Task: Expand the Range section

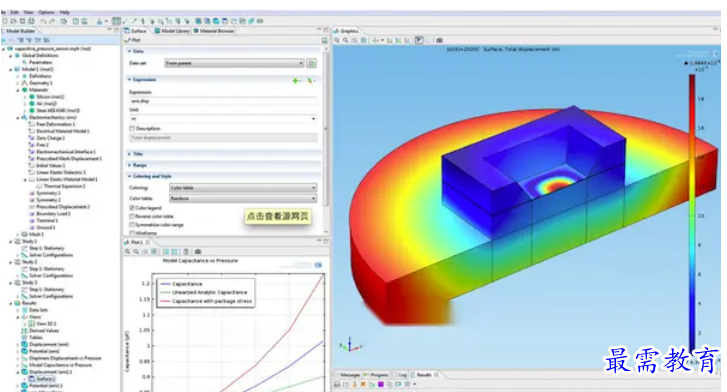Action: click(x=137, y=165)
